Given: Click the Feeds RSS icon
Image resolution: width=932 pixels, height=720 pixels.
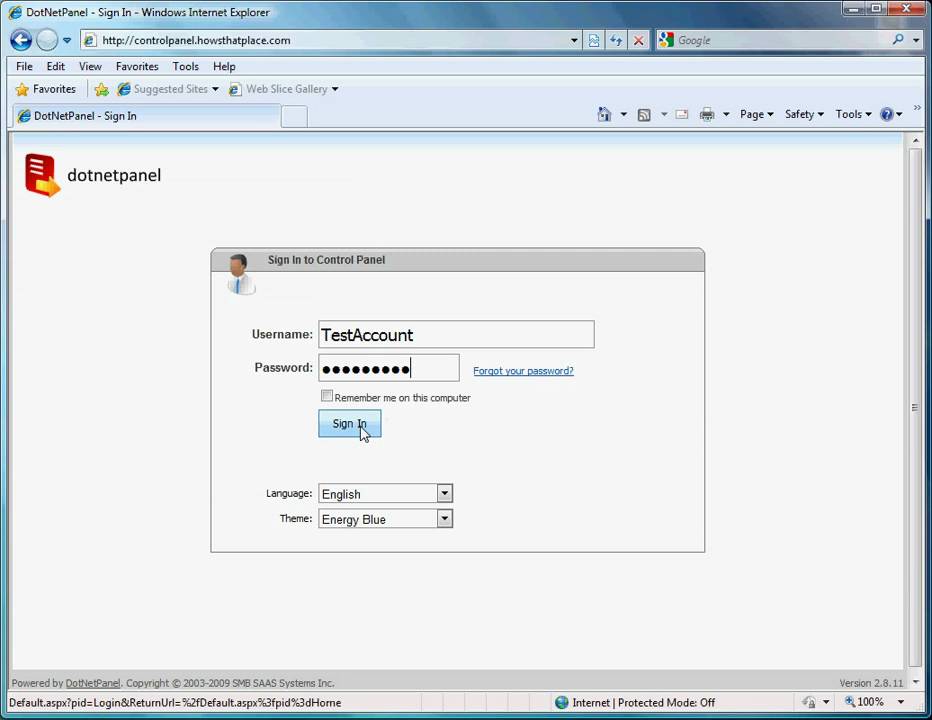Looking at the screenshot, I should (644, 115).
